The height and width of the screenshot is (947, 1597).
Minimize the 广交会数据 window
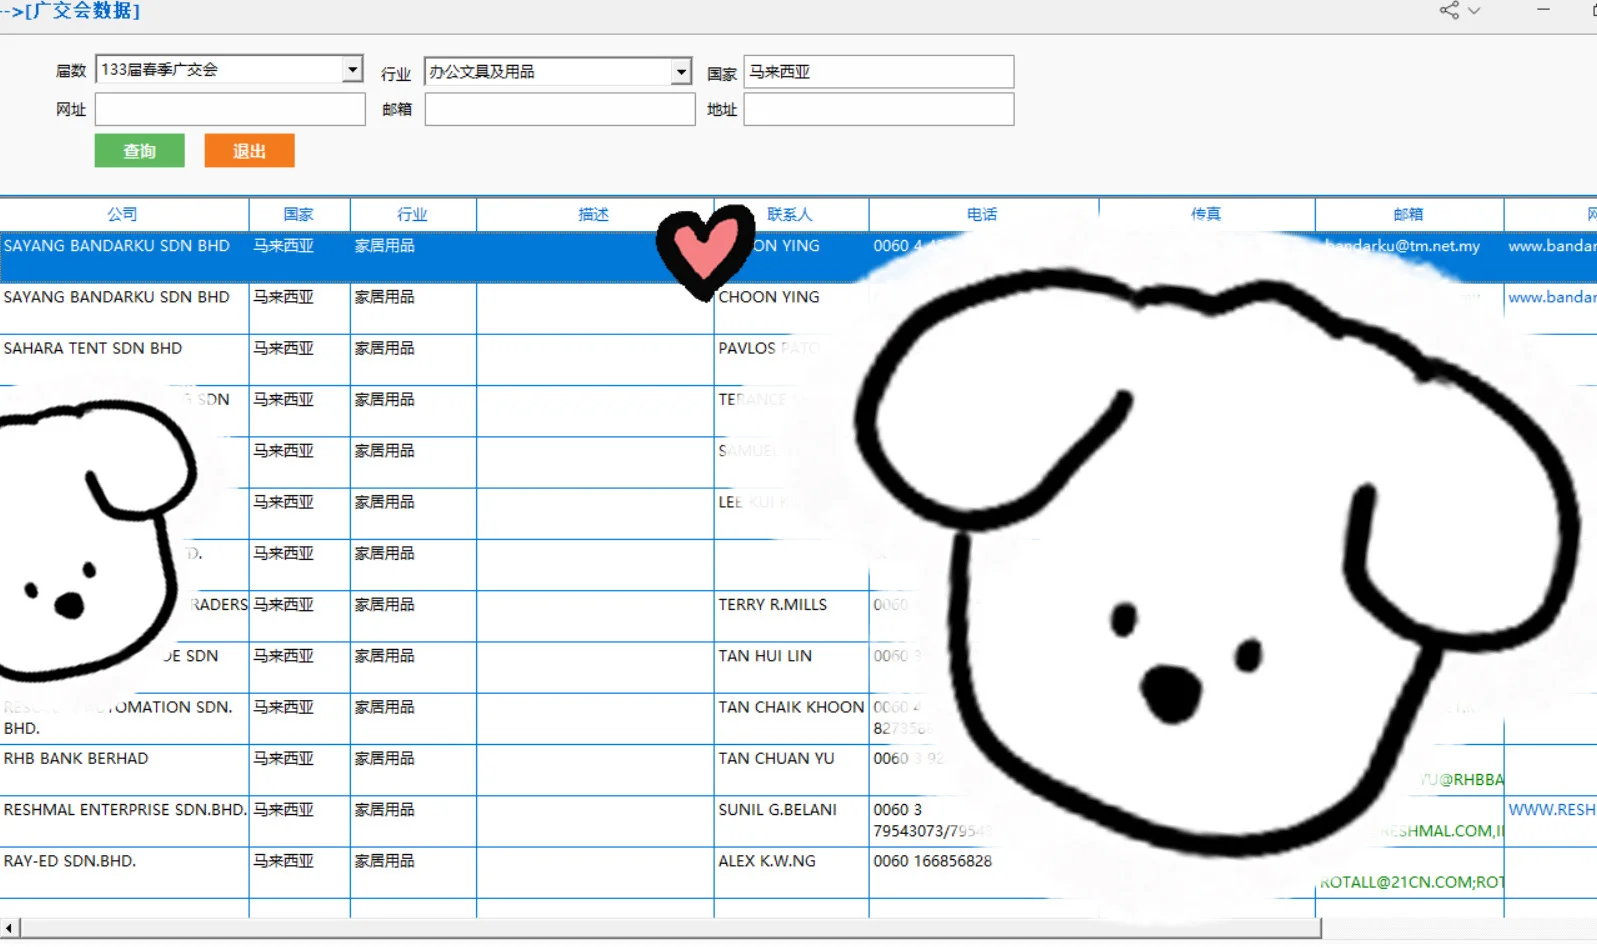pyautogui.click(x=1543, y=10)
